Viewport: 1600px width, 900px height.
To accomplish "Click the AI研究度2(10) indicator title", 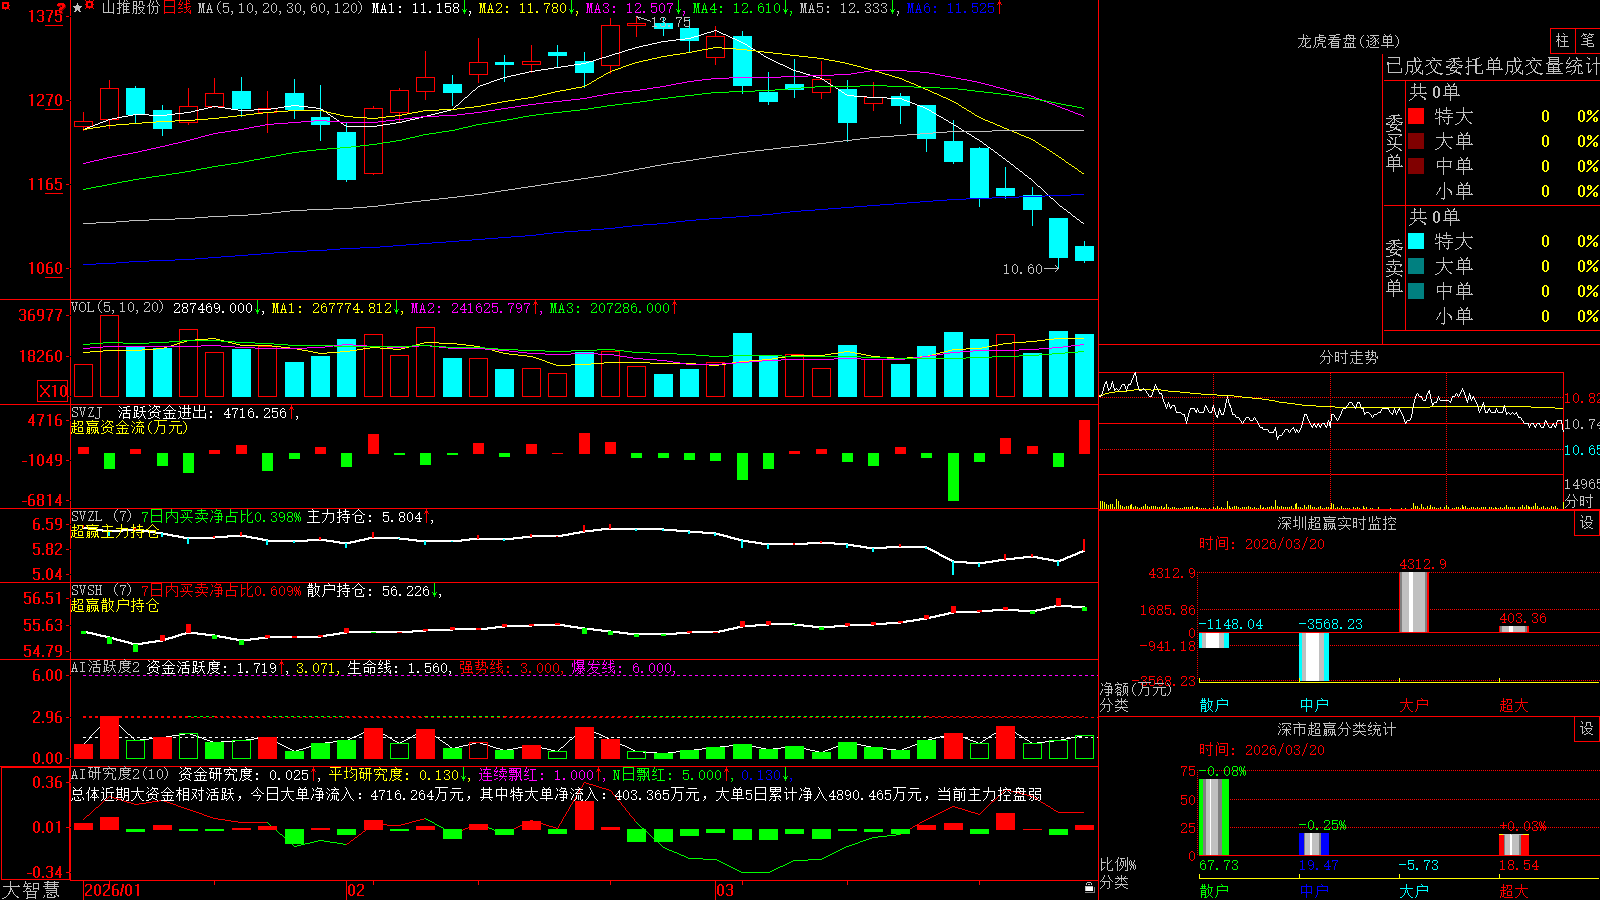I will pyautogui.click(x=122, y=774).
